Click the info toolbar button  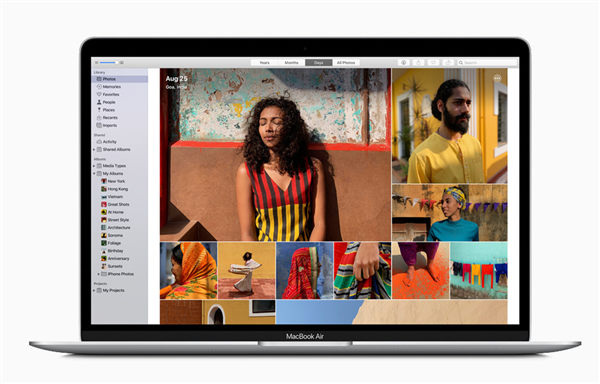pos(403,63)
